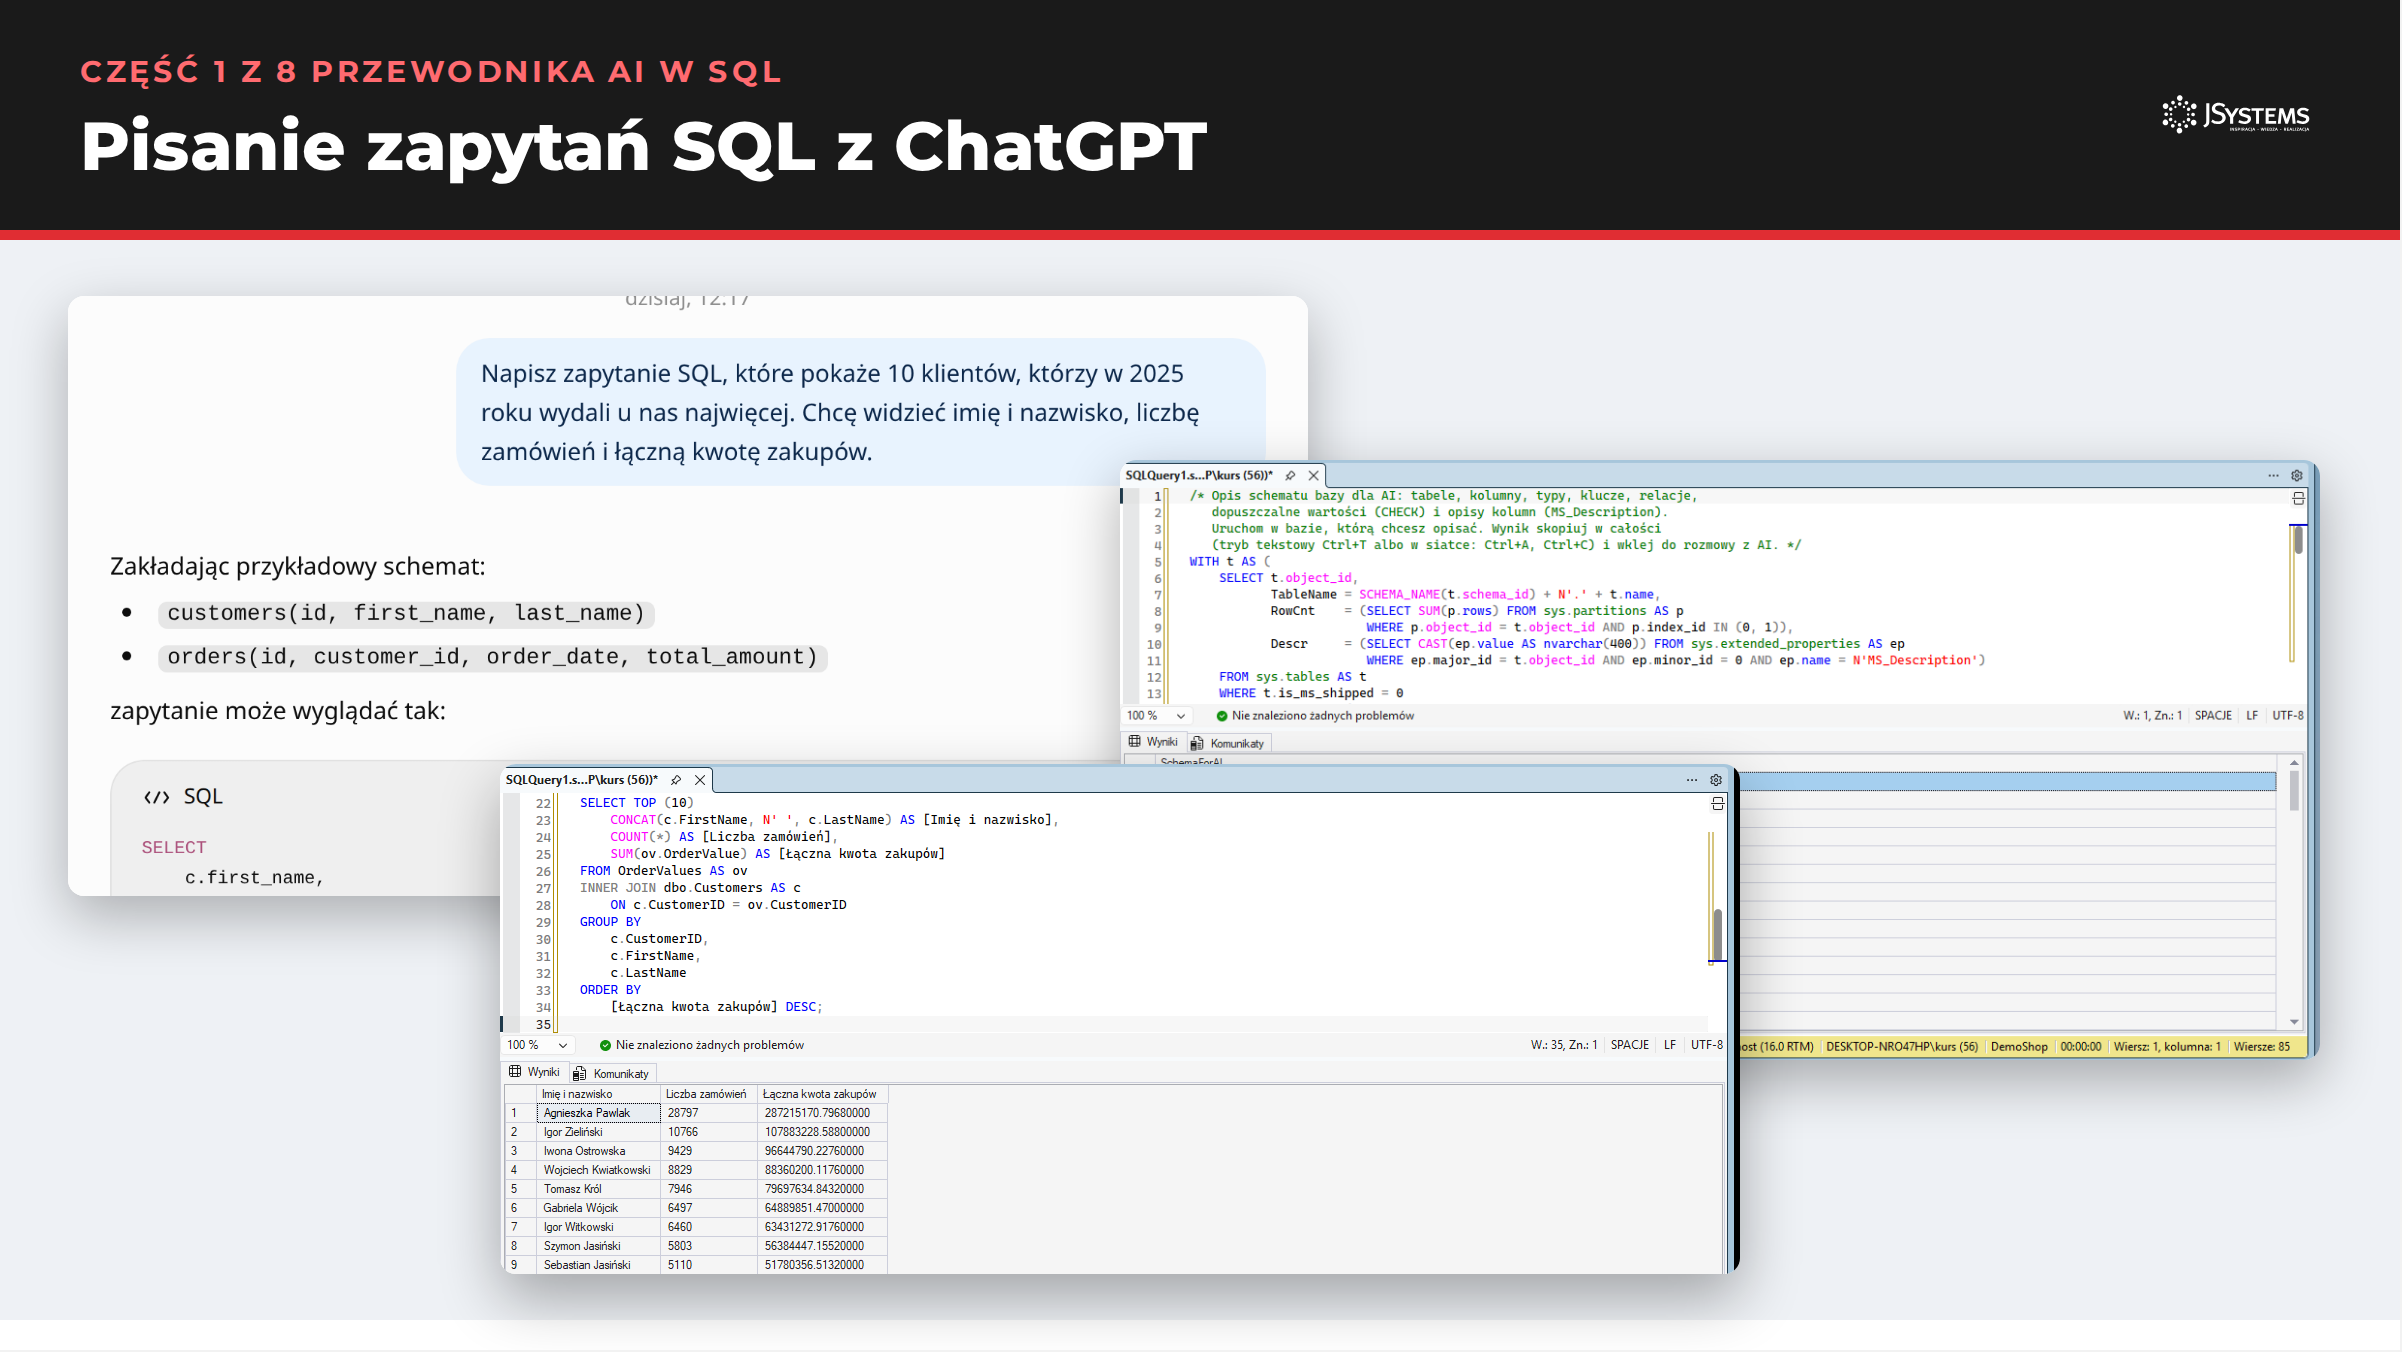Click the chat message about 10 klientów

coord(860,412)
